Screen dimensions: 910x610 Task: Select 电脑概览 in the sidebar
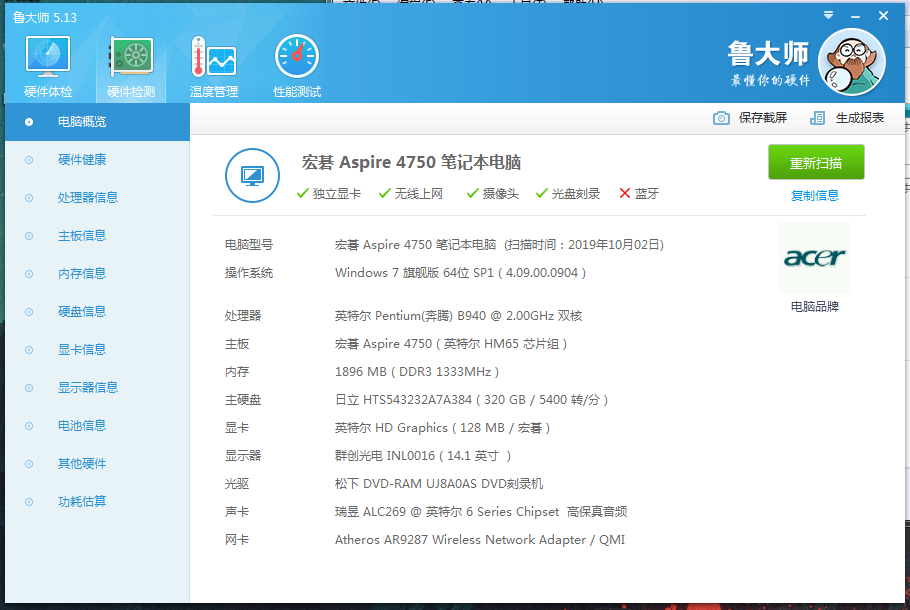click(98, 122)
